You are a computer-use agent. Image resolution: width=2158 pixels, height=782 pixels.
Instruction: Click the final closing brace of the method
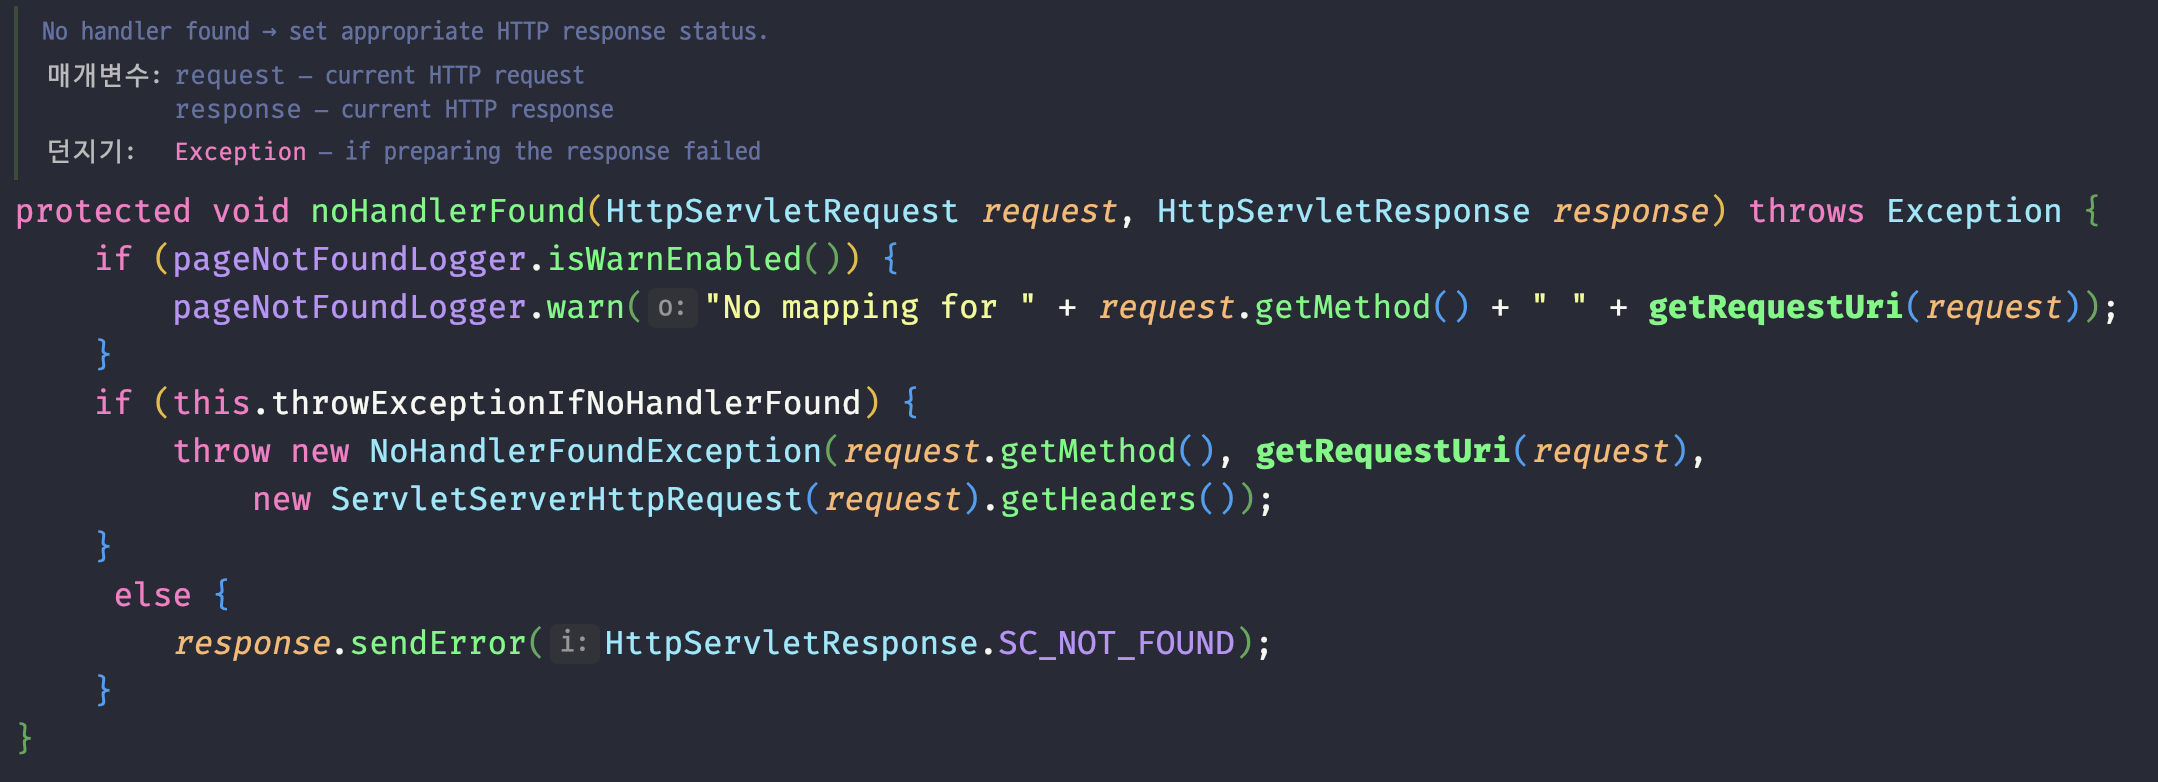coord(25,739)
